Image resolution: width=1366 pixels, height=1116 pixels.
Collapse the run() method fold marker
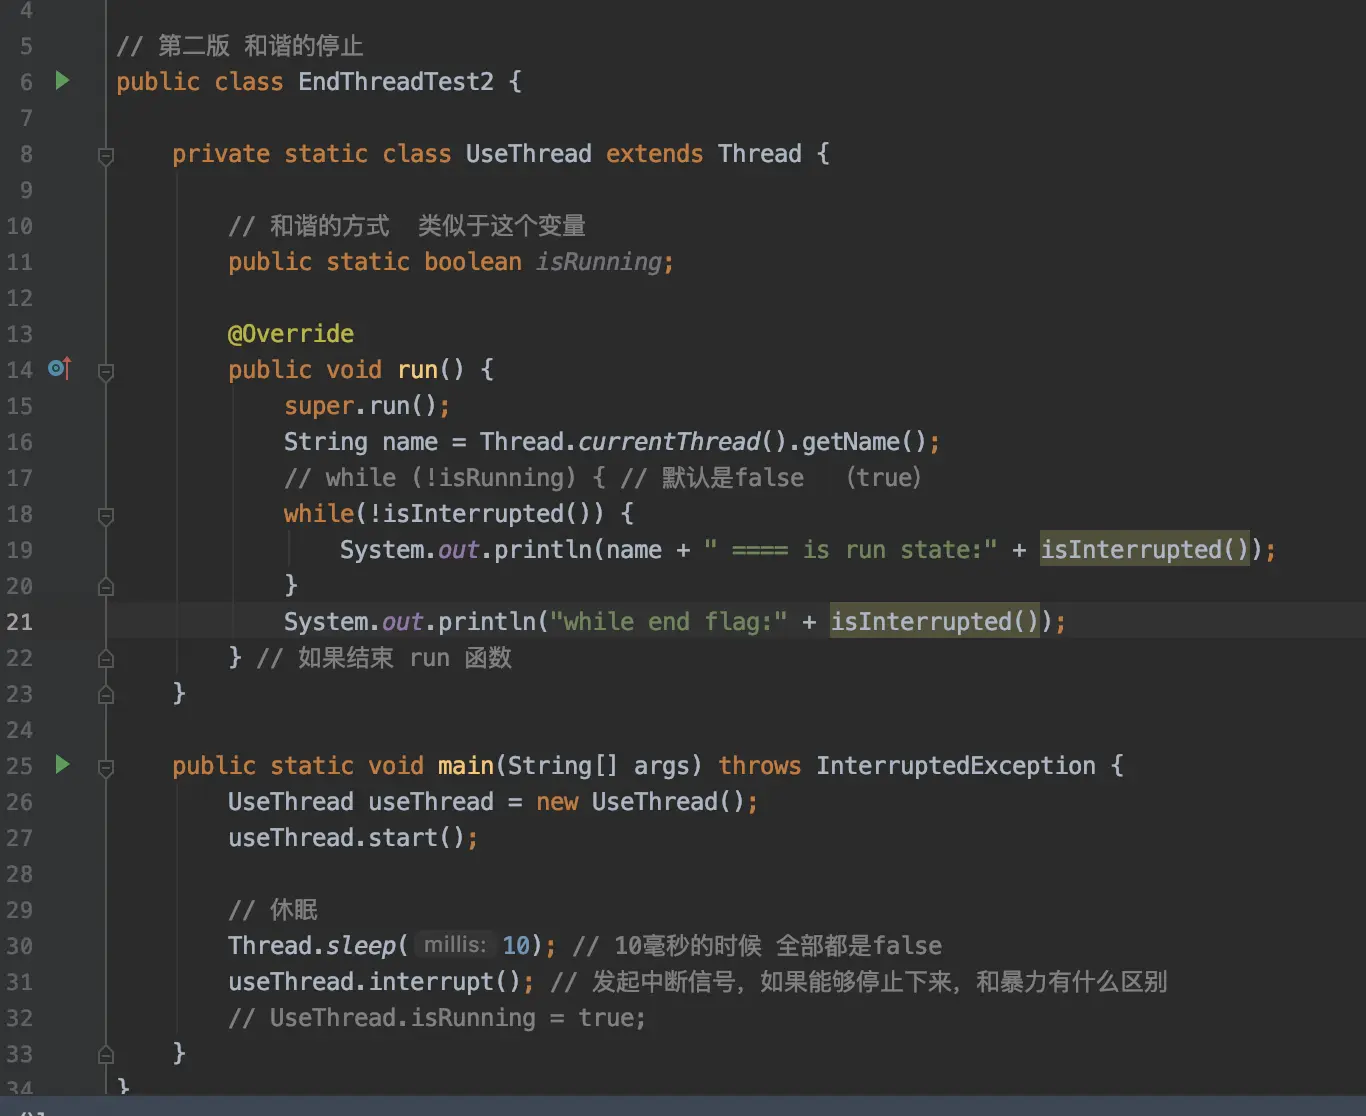106,371
